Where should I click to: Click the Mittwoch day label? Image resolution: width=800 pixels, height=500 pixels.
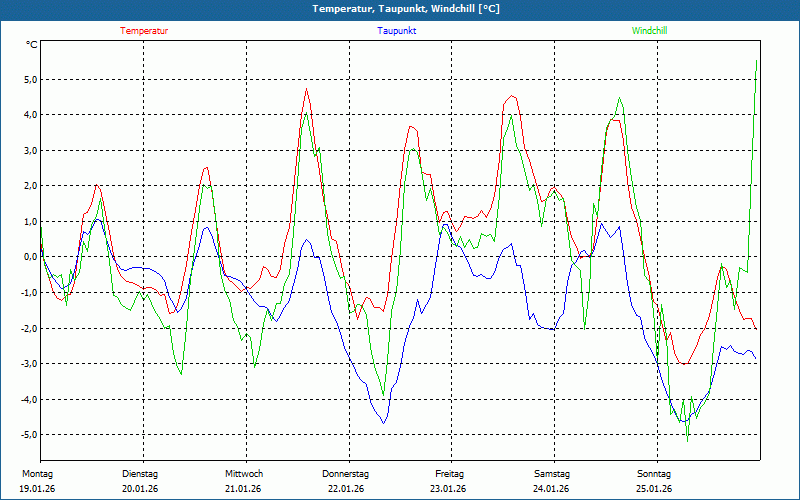[x=243, y=474]
